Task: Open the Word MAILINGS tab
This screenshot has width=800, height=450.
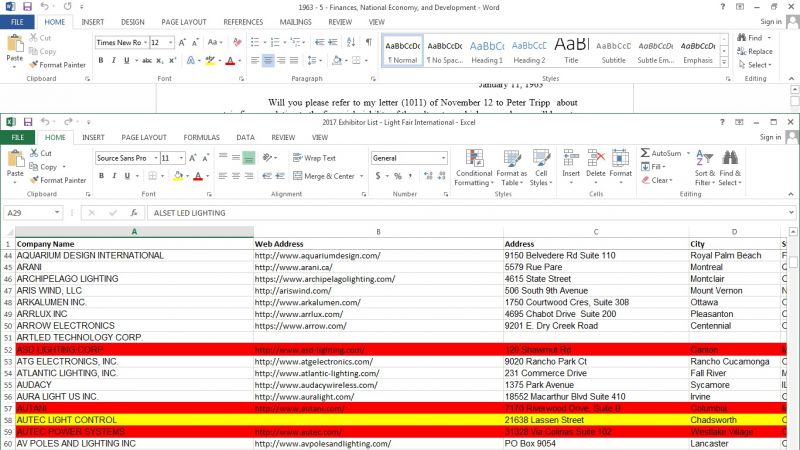Action: click(295, 22)
